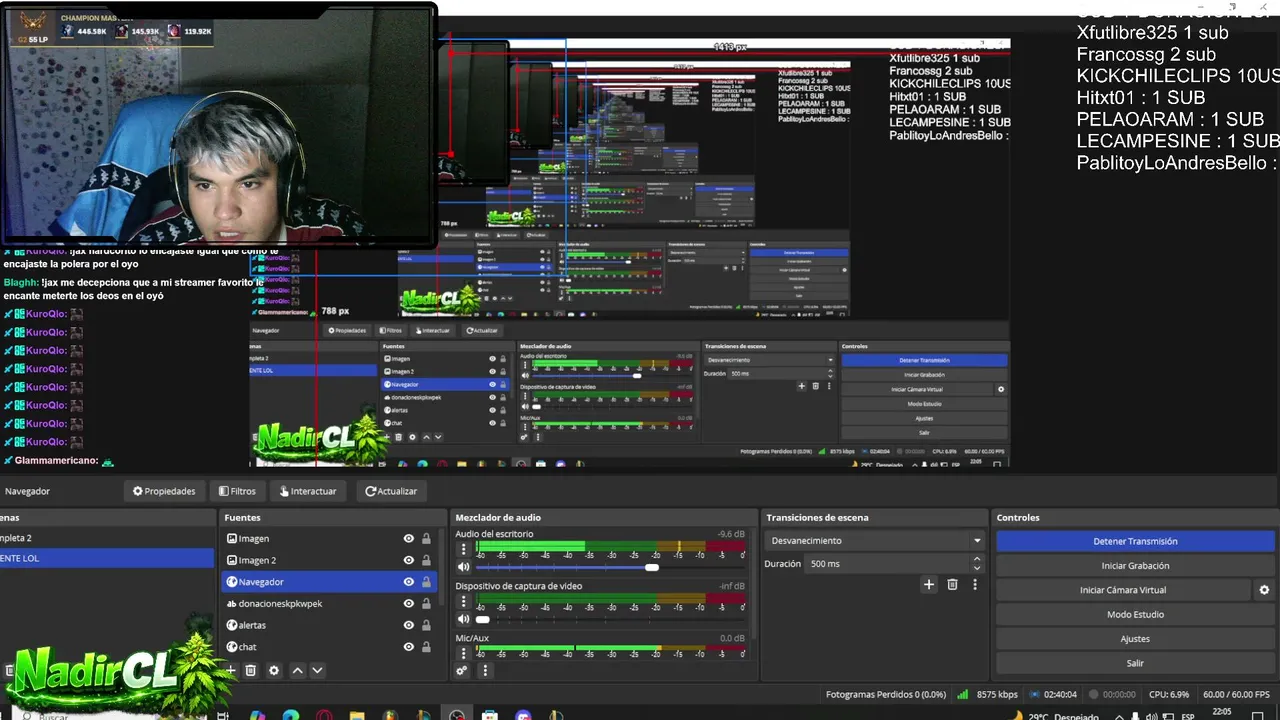Hide the donacioneskpkwpek source
Screen dimensions: 1280x720
pos(408,604)
